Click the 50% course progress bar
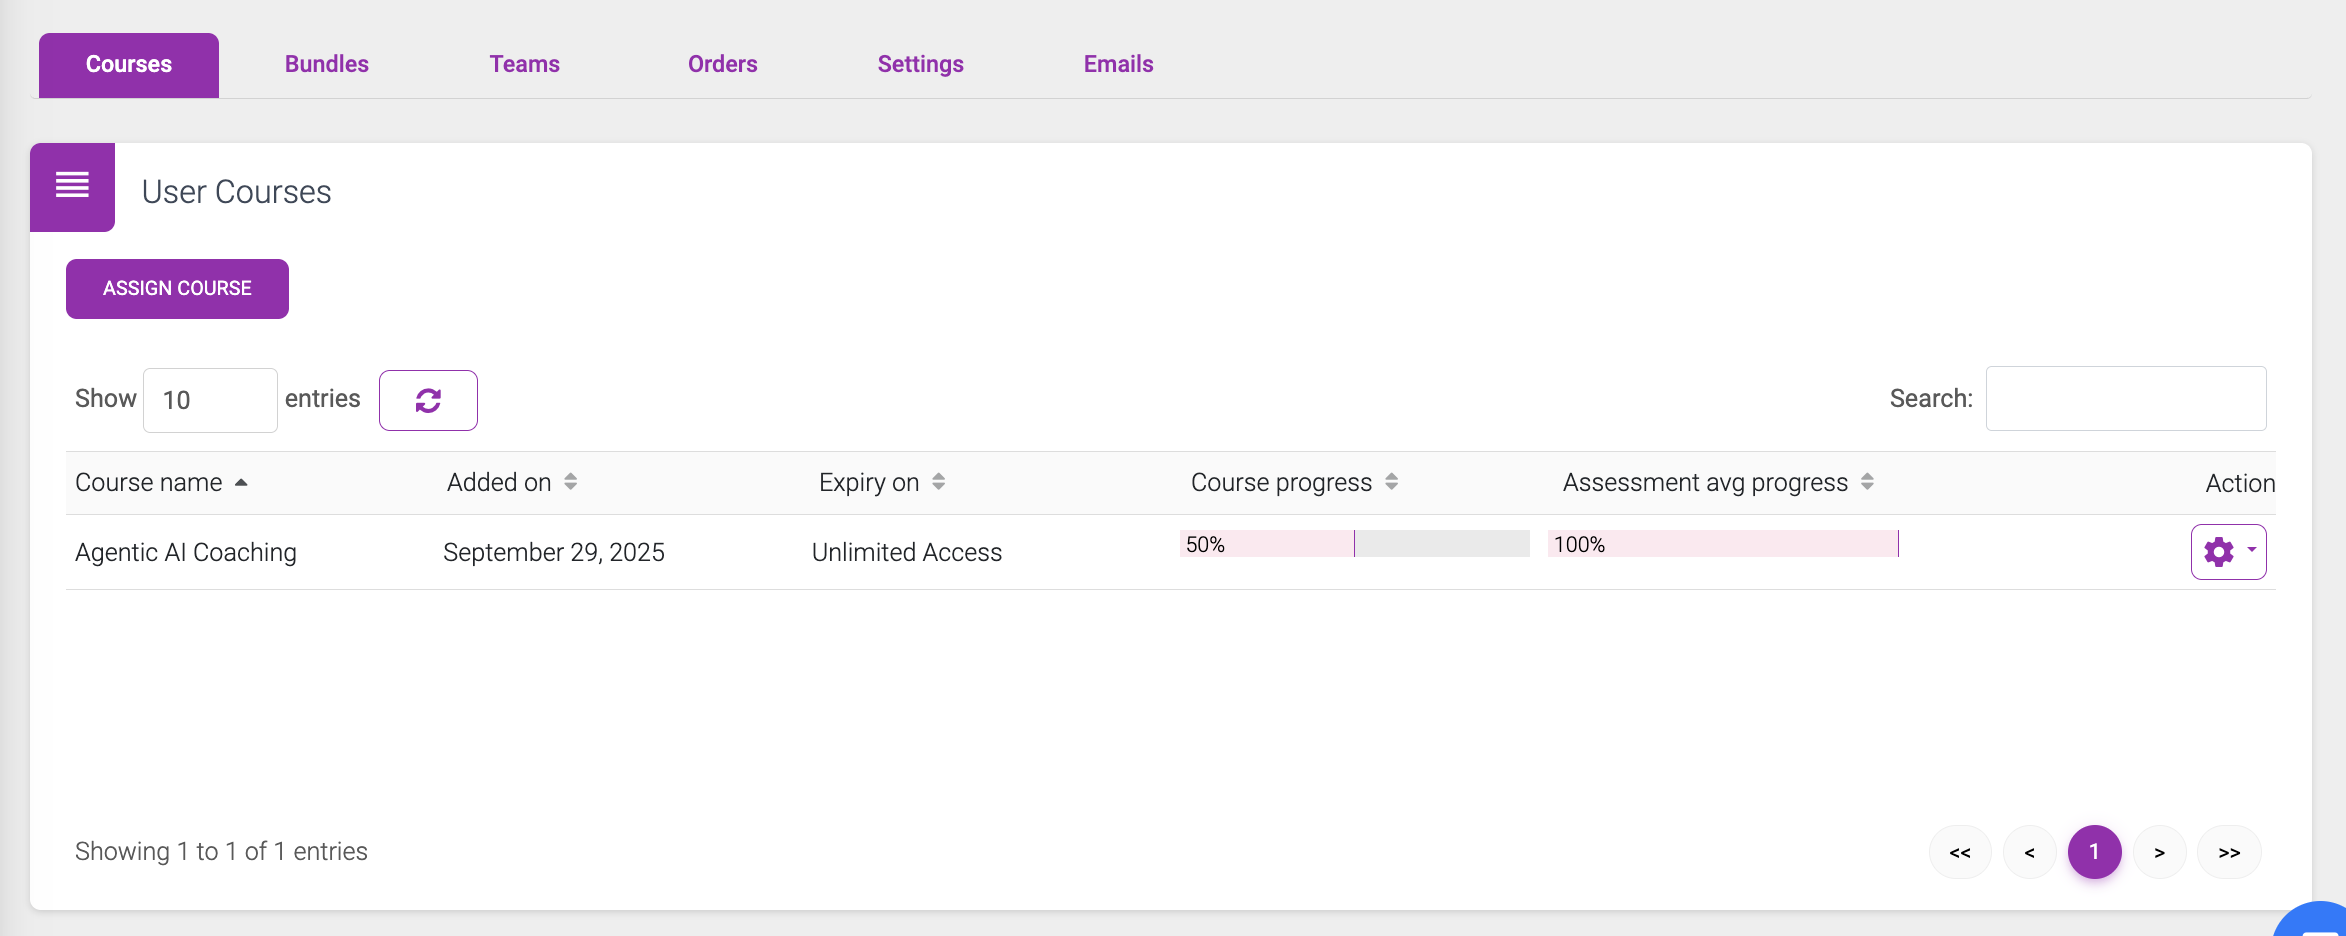2346x936 pixels. [1354, 544]
